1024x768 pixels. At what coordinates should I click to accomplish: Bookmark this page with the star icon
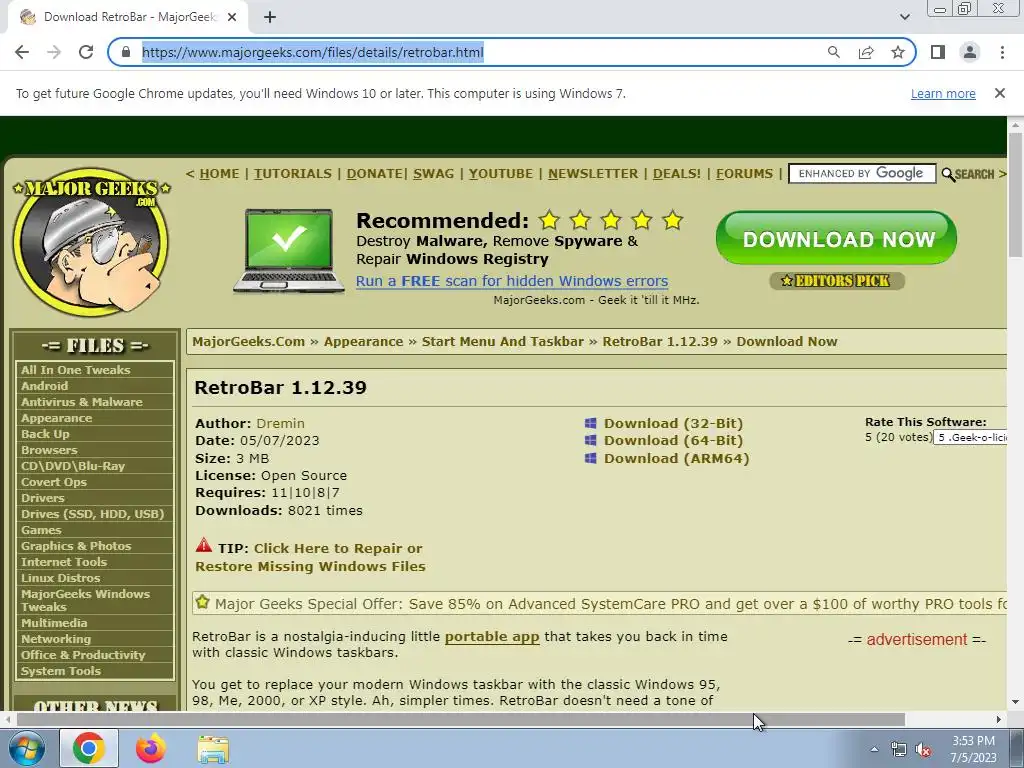pyautogui.click(x=898, y=52)
